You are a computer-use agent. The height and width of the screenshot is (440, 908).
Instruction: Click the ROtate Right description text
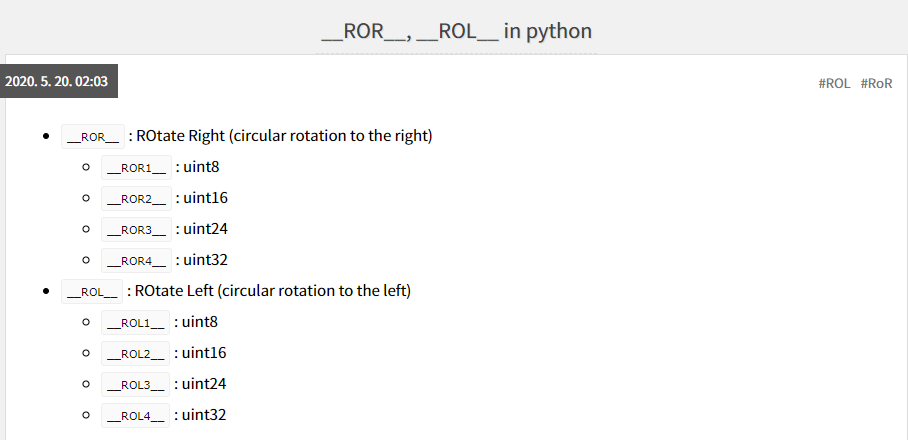[x=284, y=136]
